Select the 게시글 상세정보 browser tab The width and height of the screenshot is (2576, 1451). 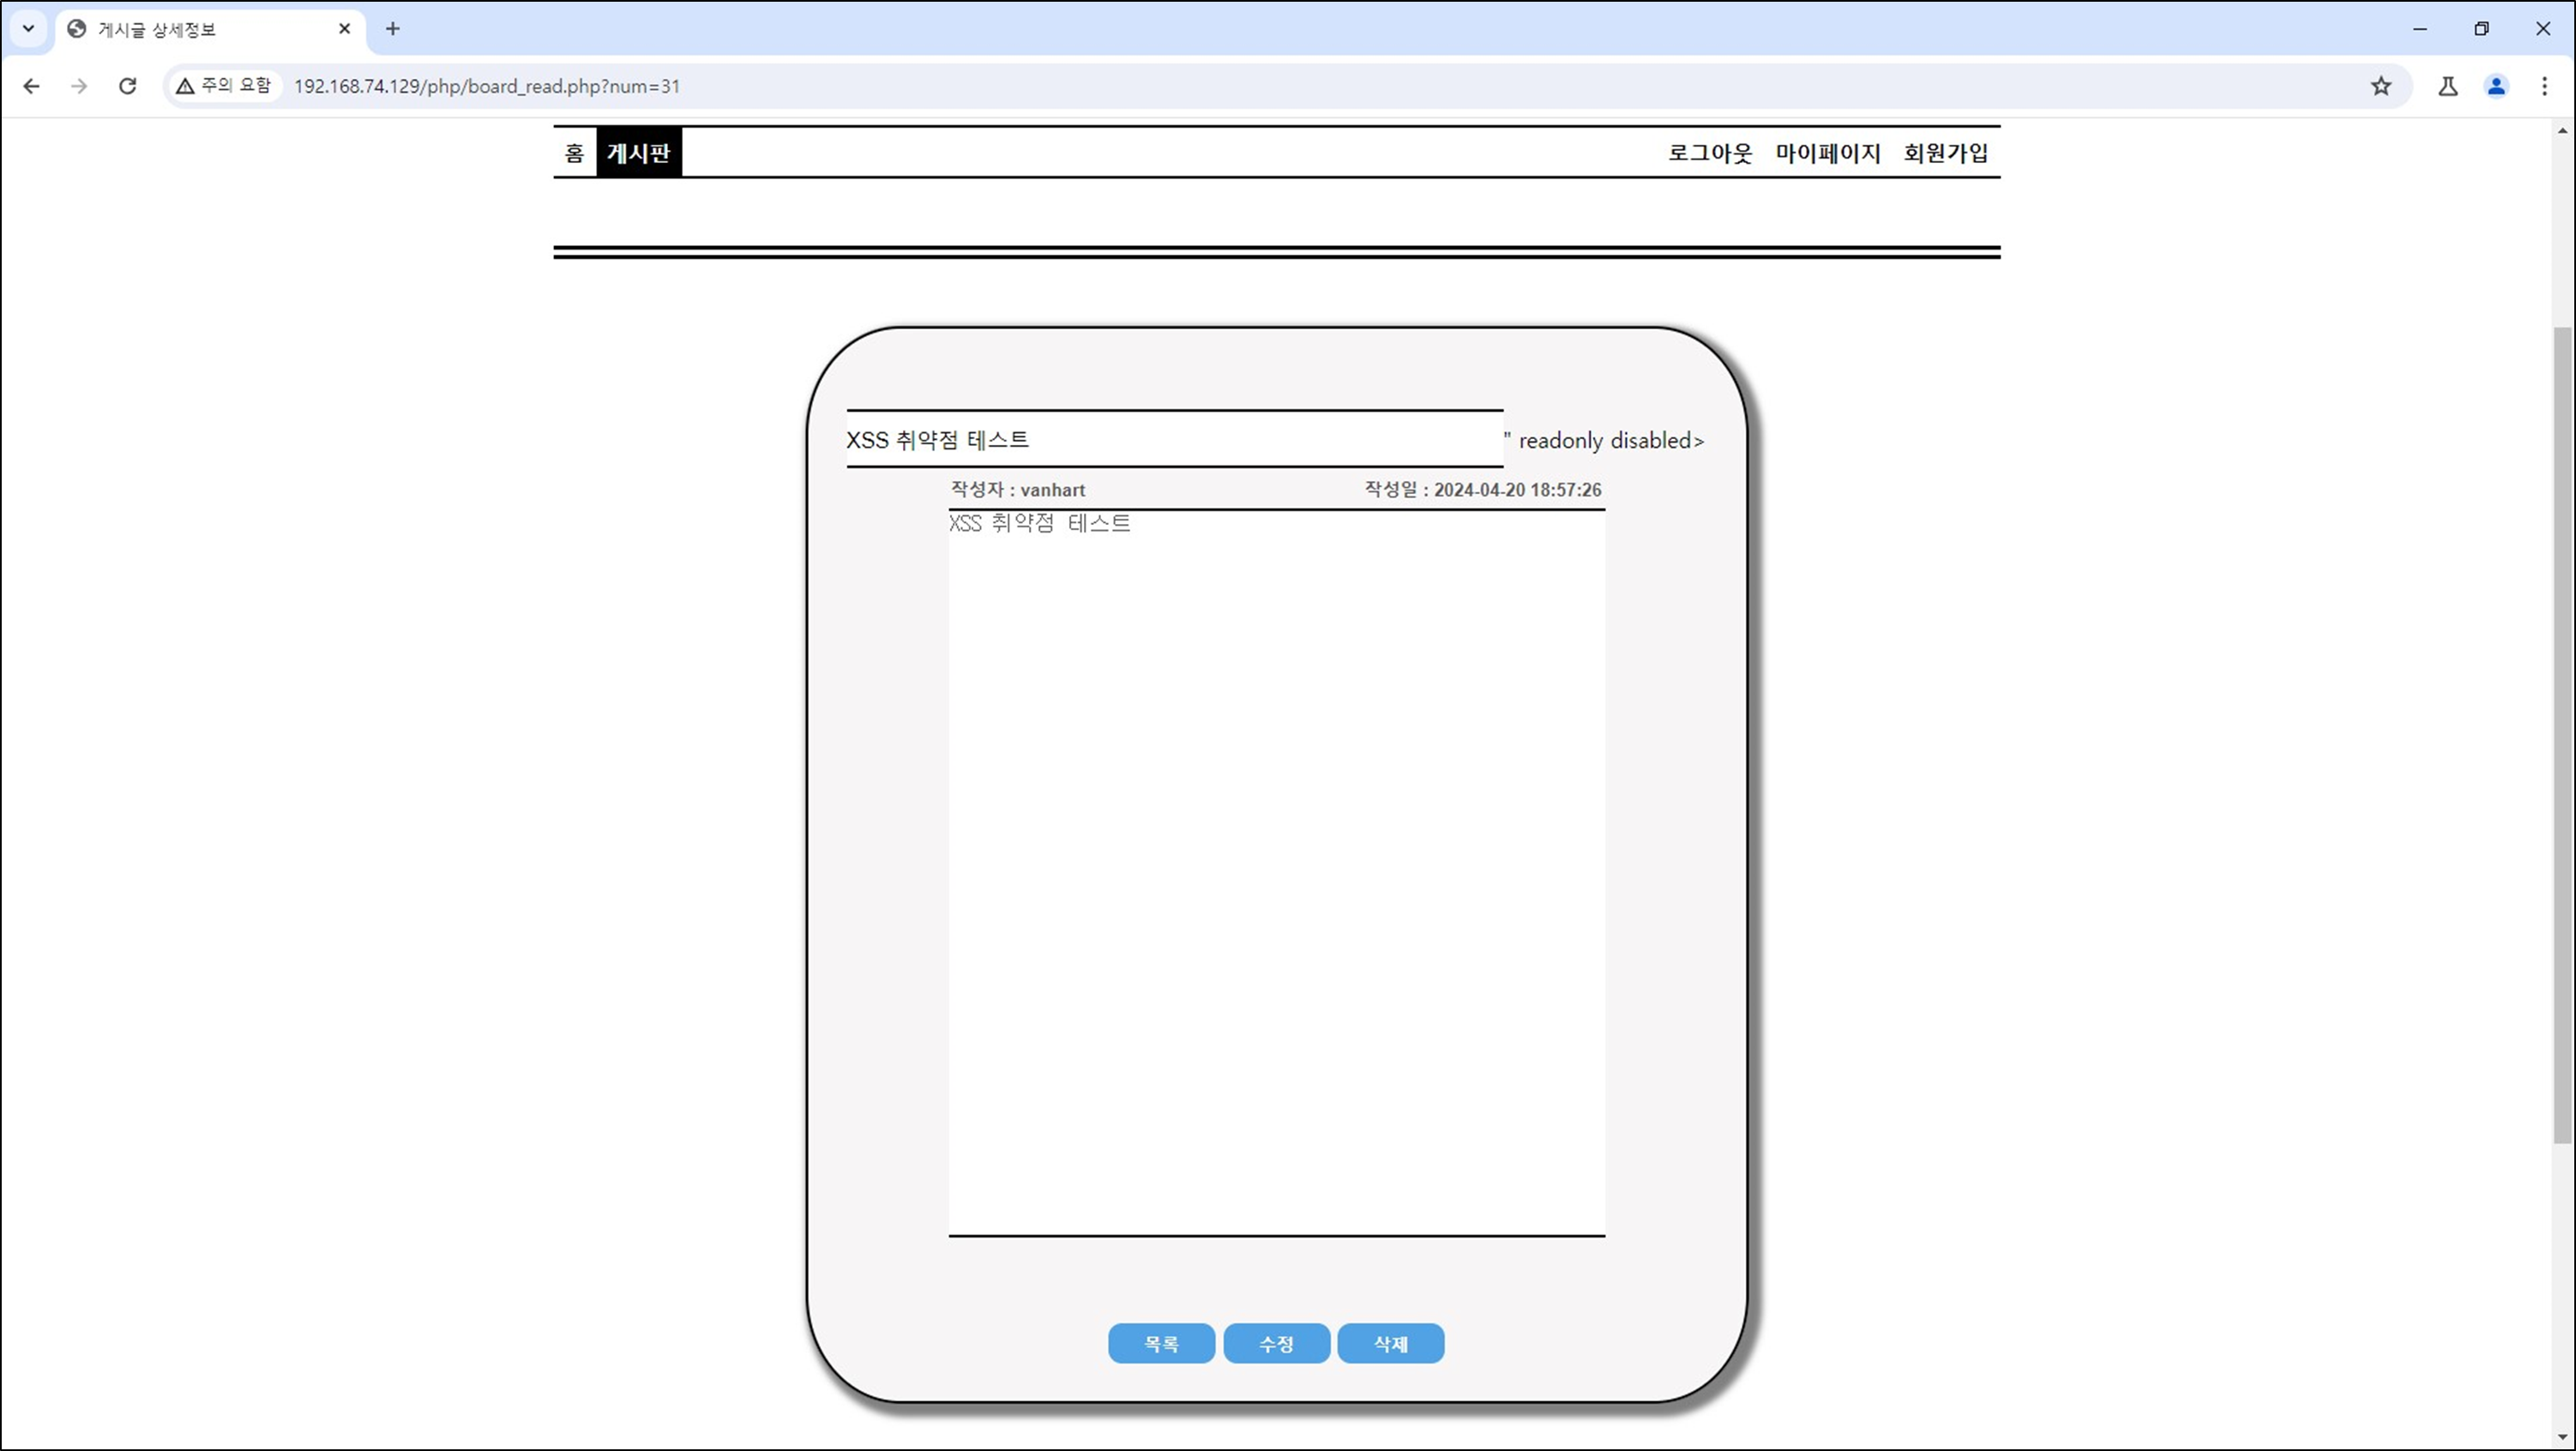tap(210, 29)
